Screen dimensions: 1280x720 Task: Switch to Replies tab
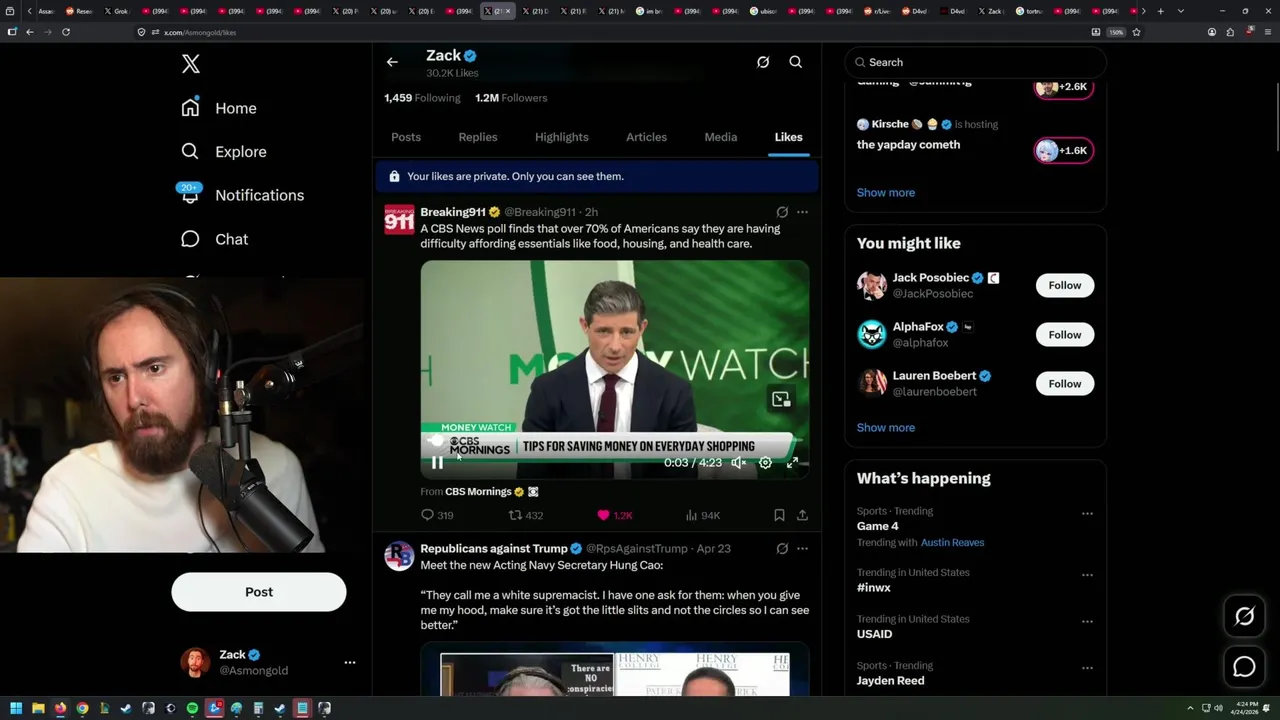click(478, 137)
